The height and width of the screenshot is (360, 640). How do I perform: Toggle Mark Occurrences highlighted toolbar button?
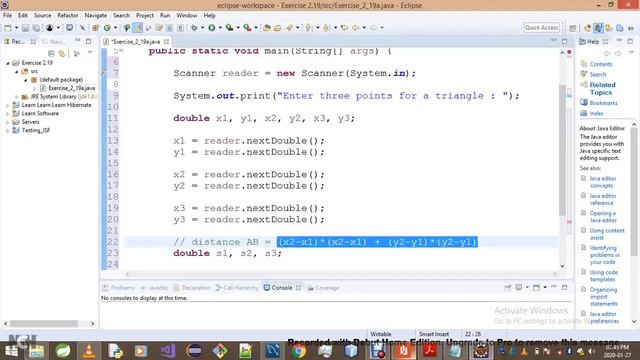pos(138,28)
